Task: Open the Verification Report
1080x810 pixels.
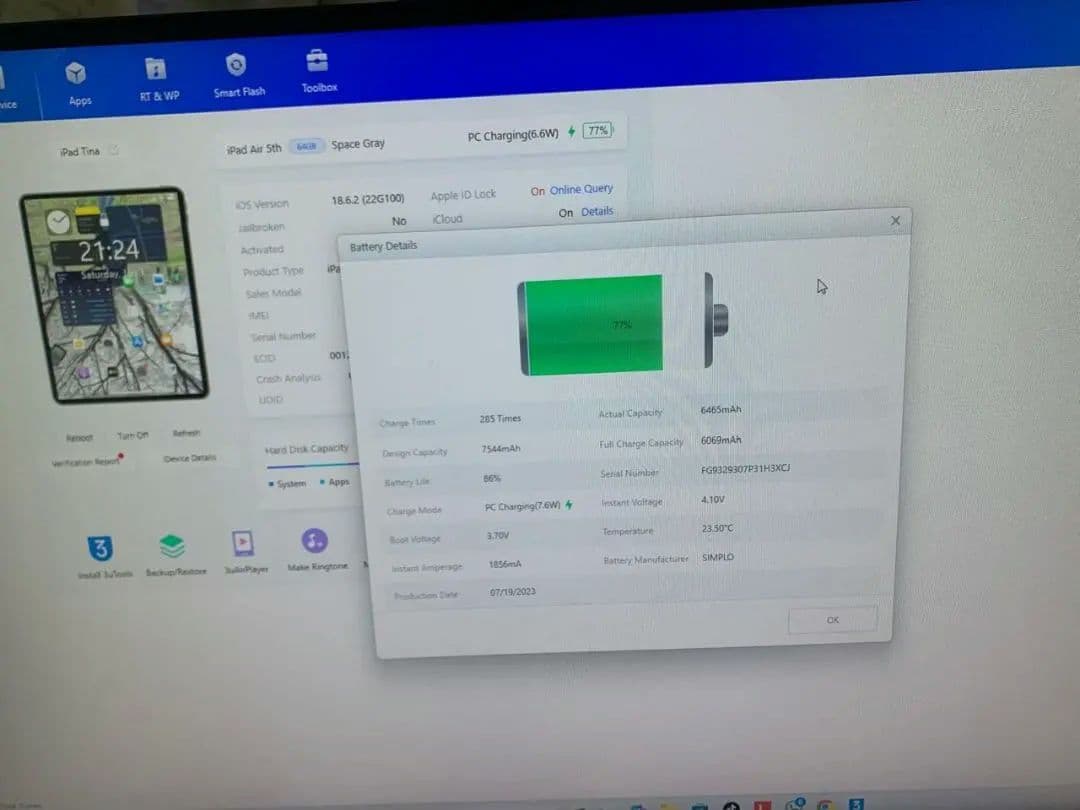Action: 86,462
